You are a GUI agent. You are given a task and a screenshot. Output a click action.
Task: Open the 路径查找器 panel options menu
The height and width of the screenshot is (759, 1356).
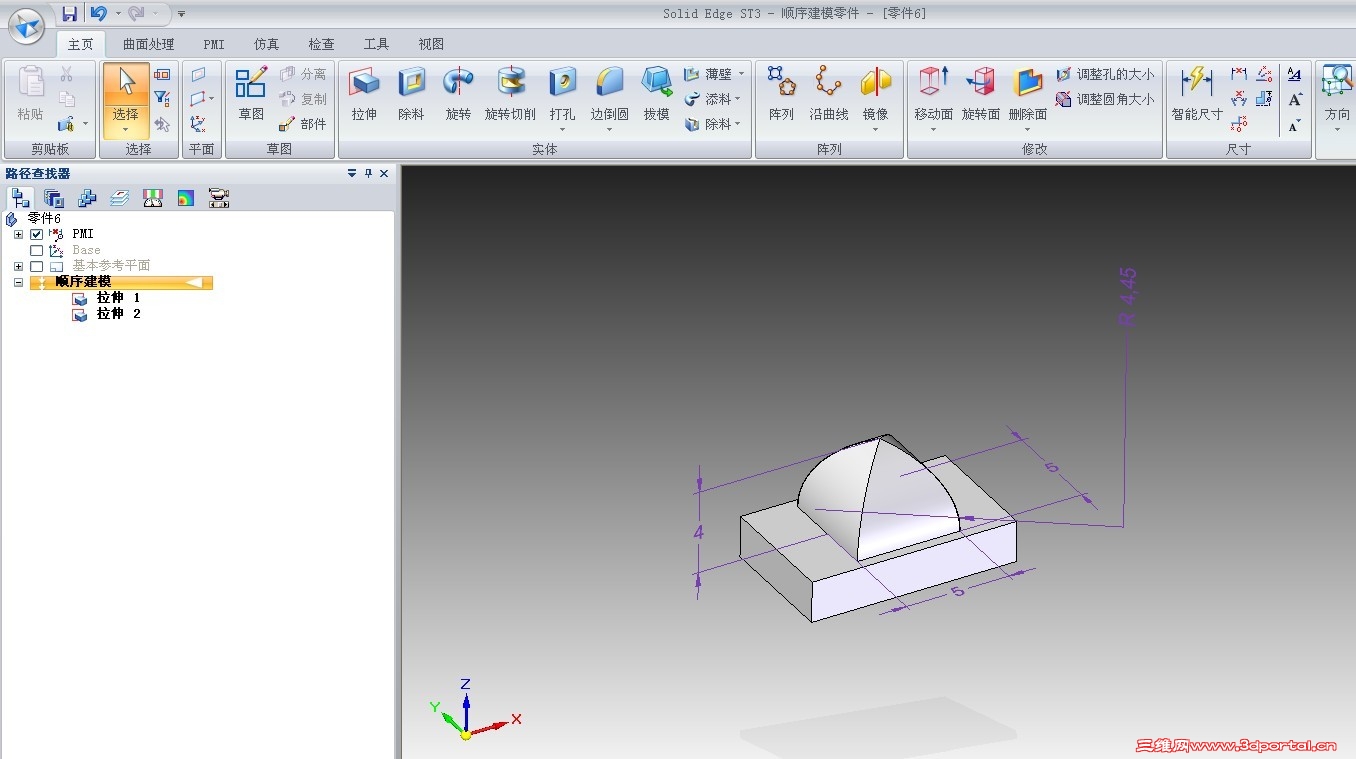click(x=352, y=173)
